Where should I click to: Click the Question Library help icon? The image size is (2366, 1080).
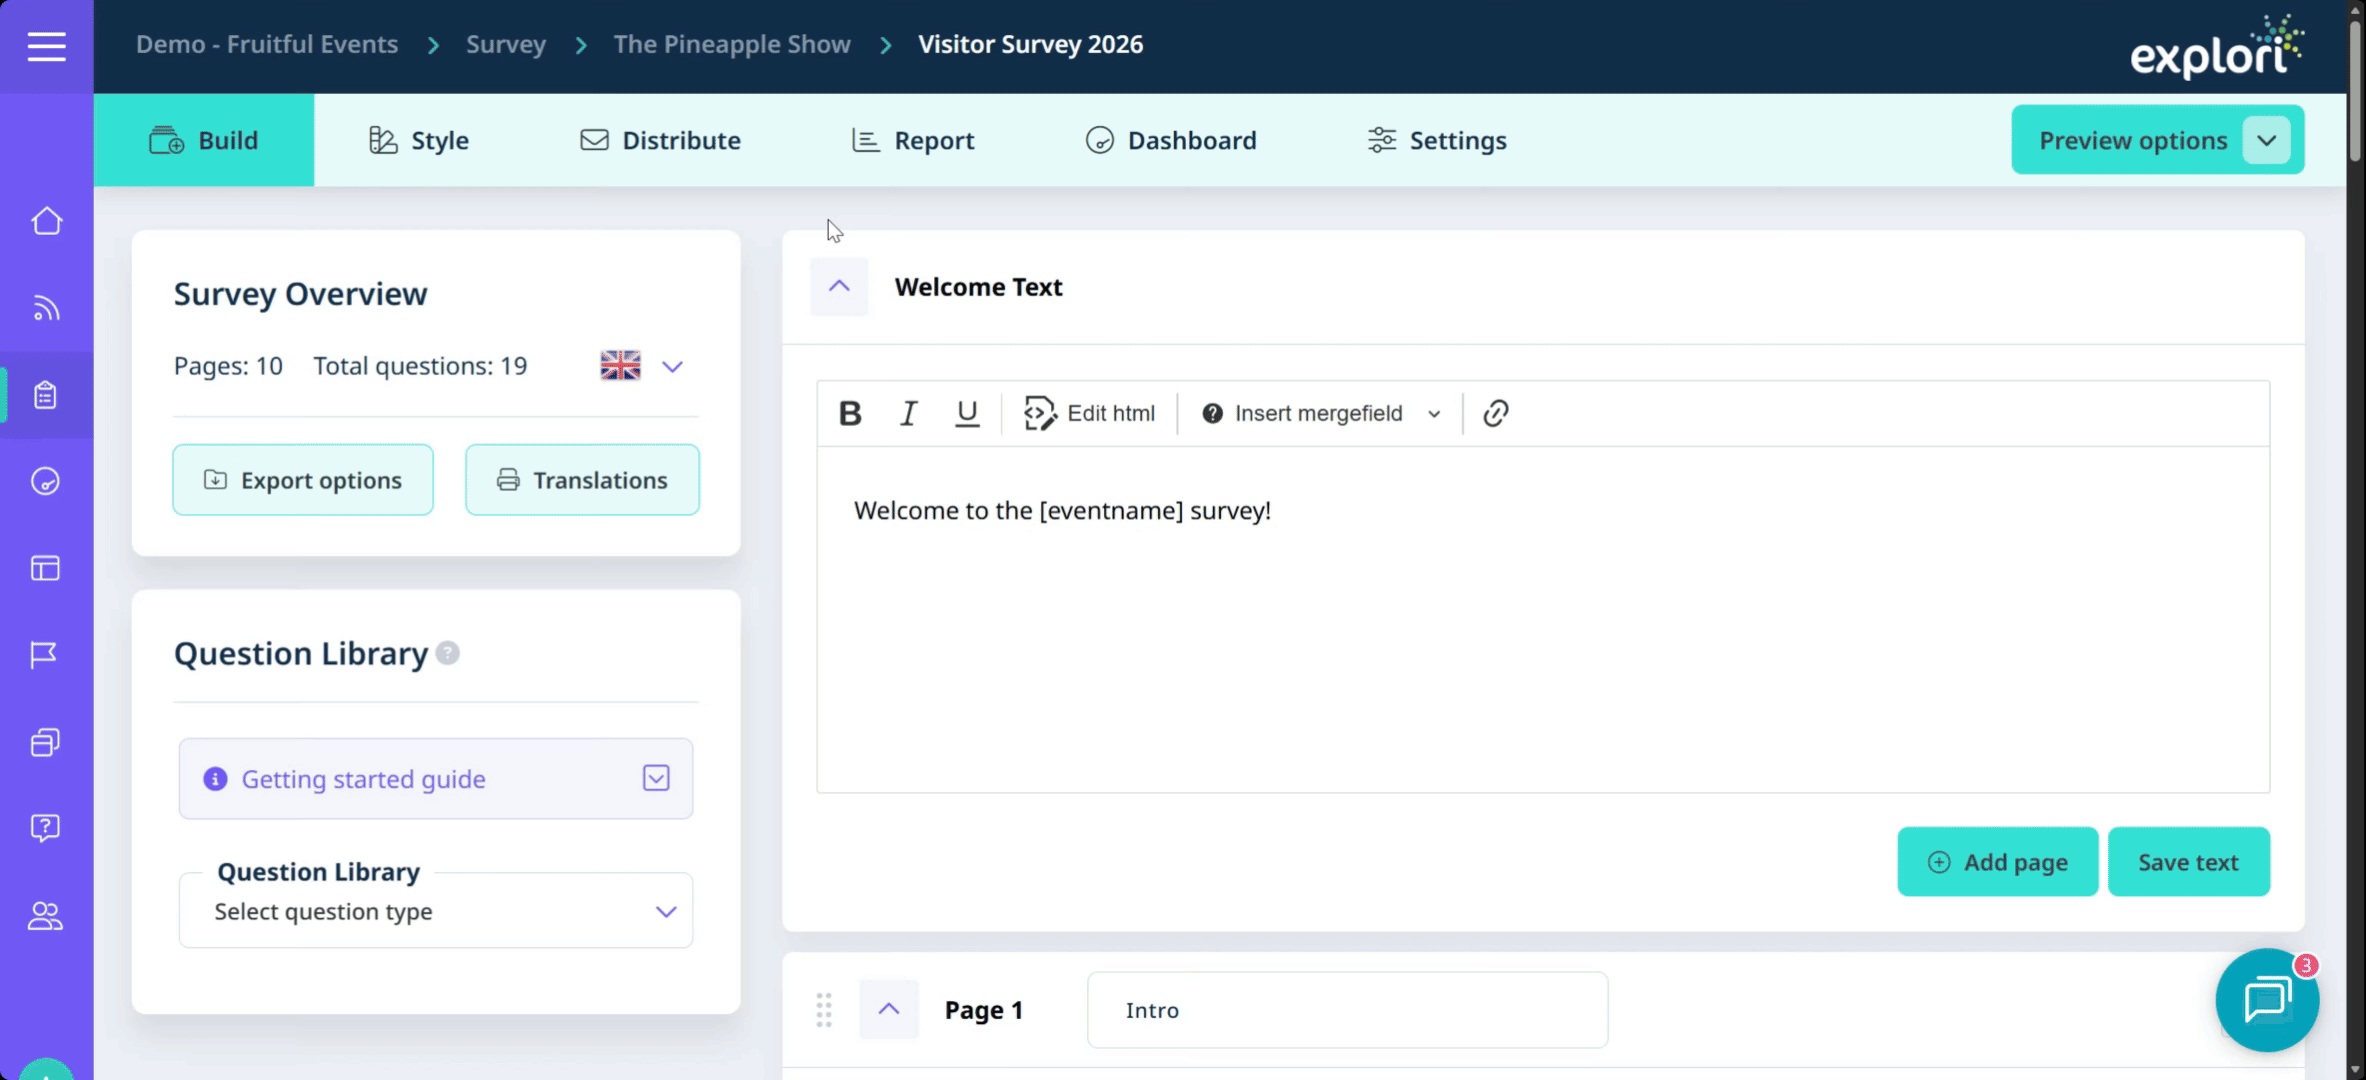448,653
